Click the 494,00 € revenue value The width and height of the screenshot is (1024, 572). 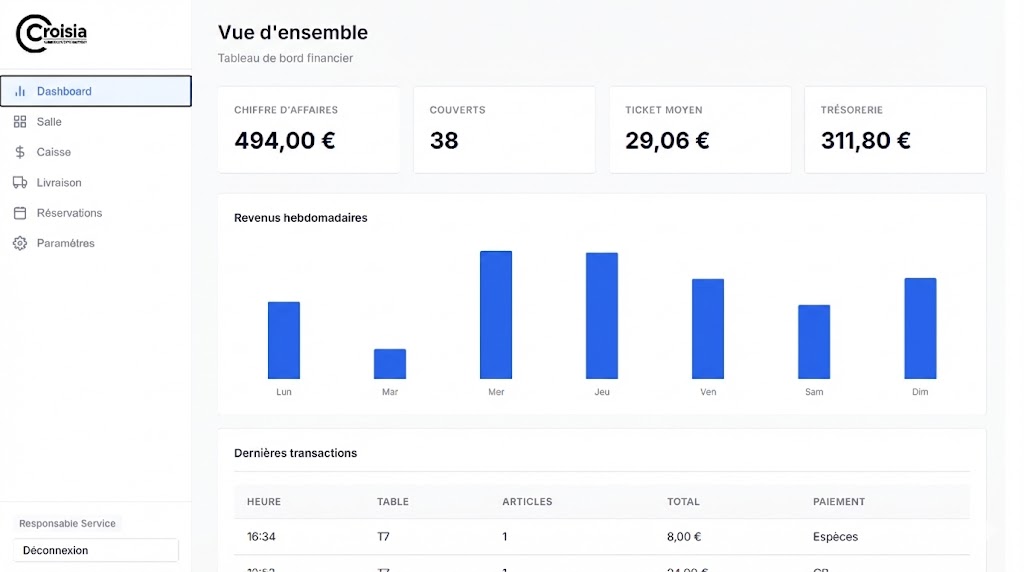[285, 140]
